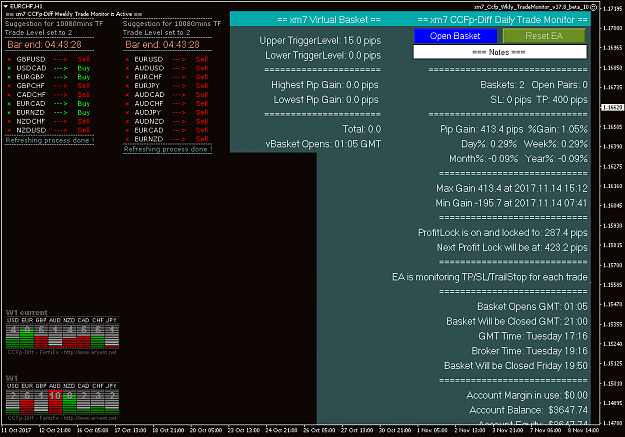Click the '%Gain: 1.05%' value

click(558, 129)
